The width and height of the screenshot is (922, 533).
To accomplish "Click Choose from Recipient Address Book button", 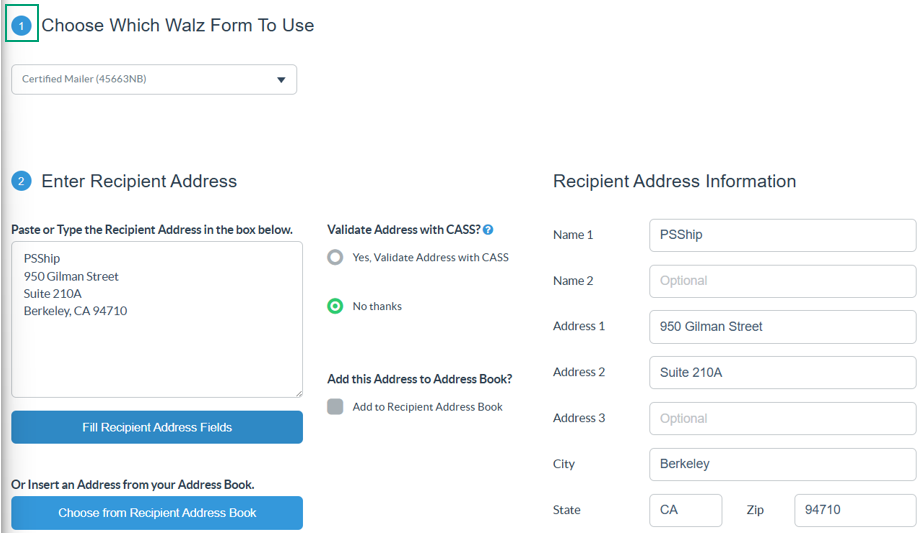I will [x=157, y=513].
